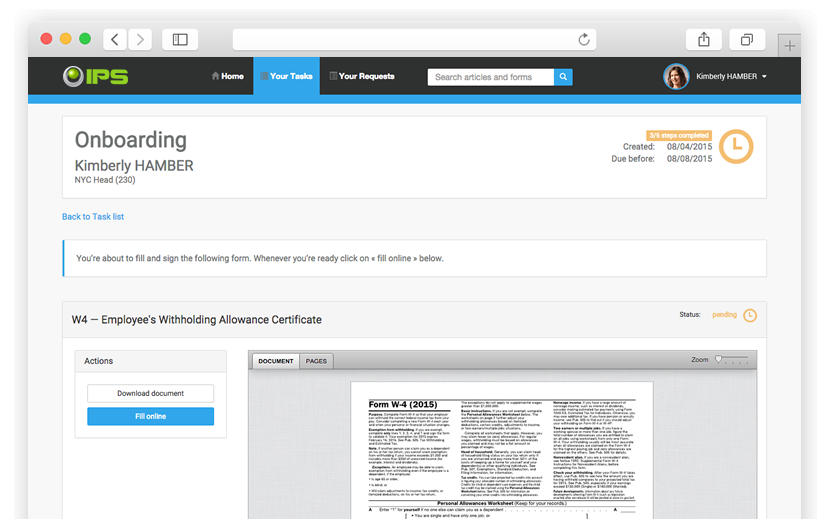The width and height of the screenshot is (829, 519).
Task: Go forward using browser forward arrow
Action: tap(140, 39)
